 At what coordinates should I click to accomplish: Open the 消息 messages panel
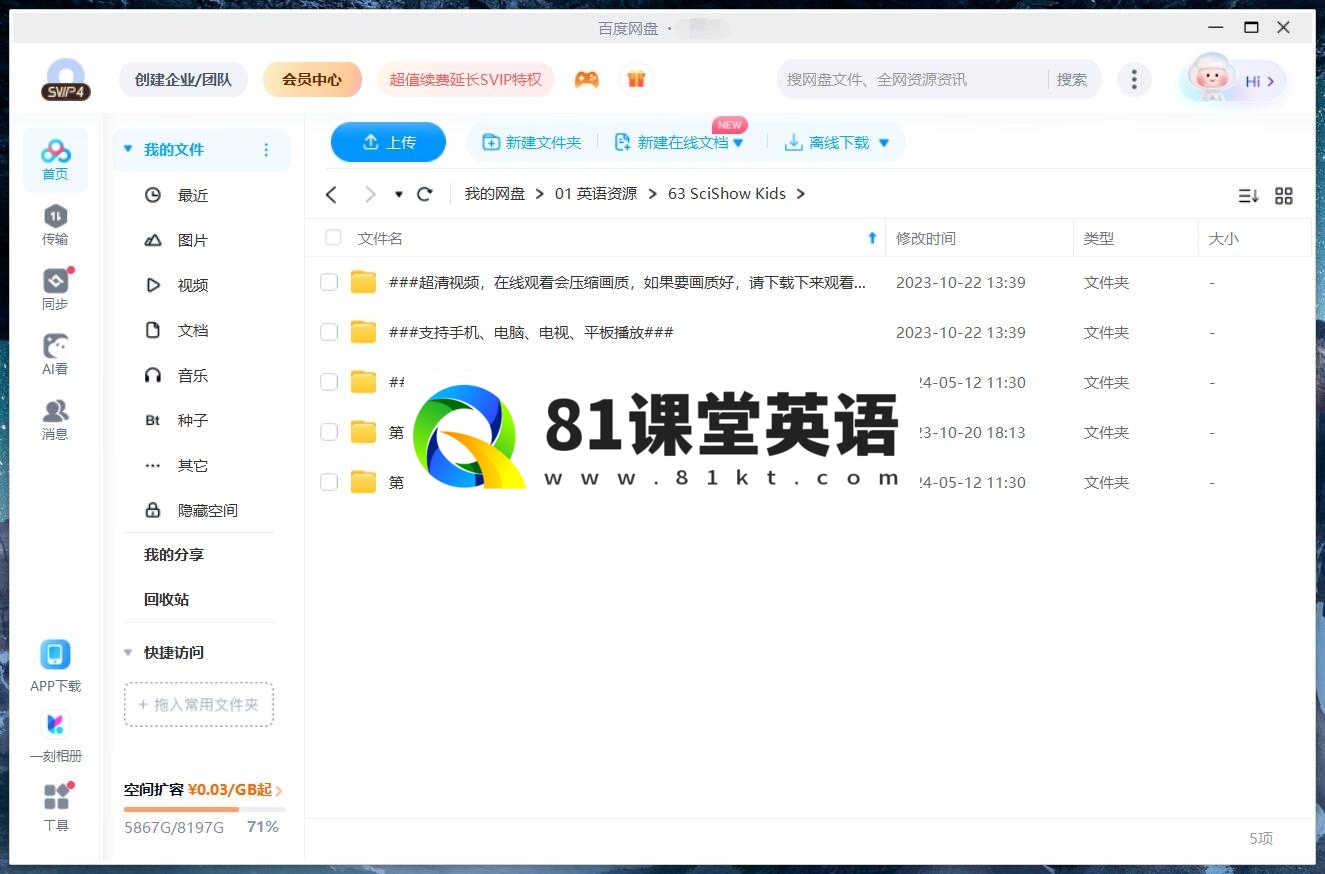(x=55, y=420)
